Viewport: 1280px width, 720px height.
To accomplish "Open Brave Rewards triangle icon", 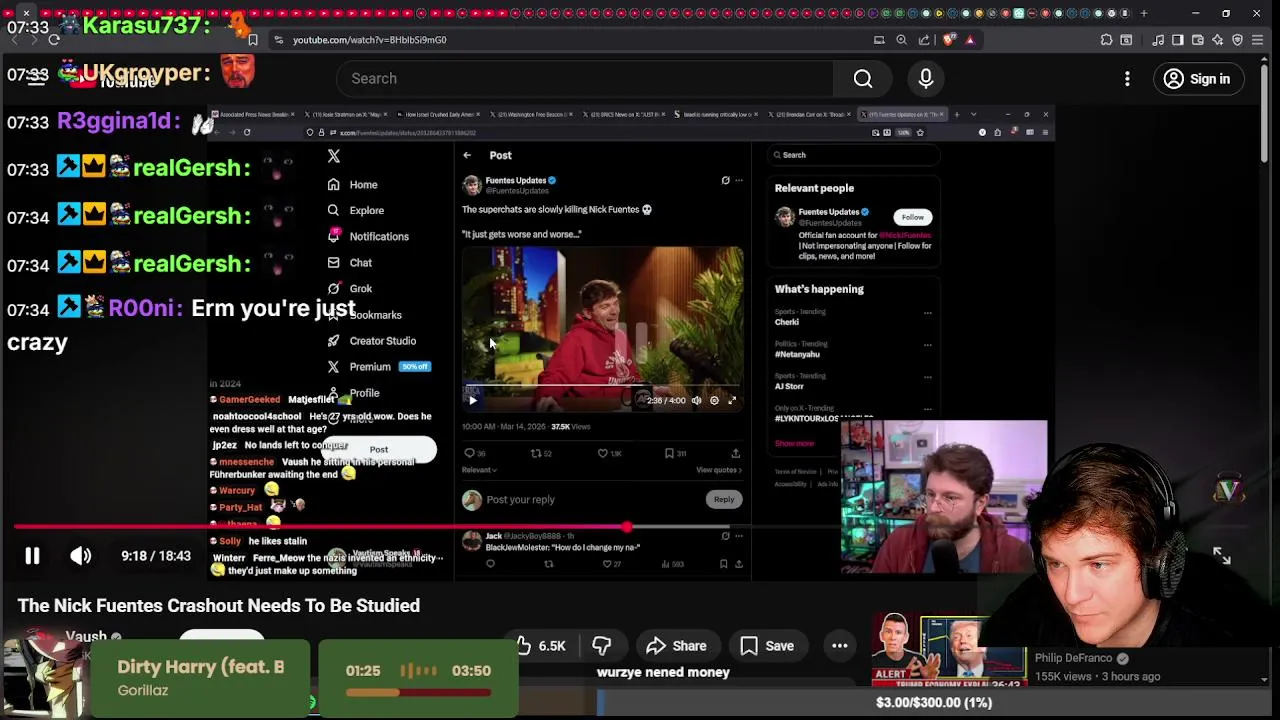I will [x=970, y=40].
